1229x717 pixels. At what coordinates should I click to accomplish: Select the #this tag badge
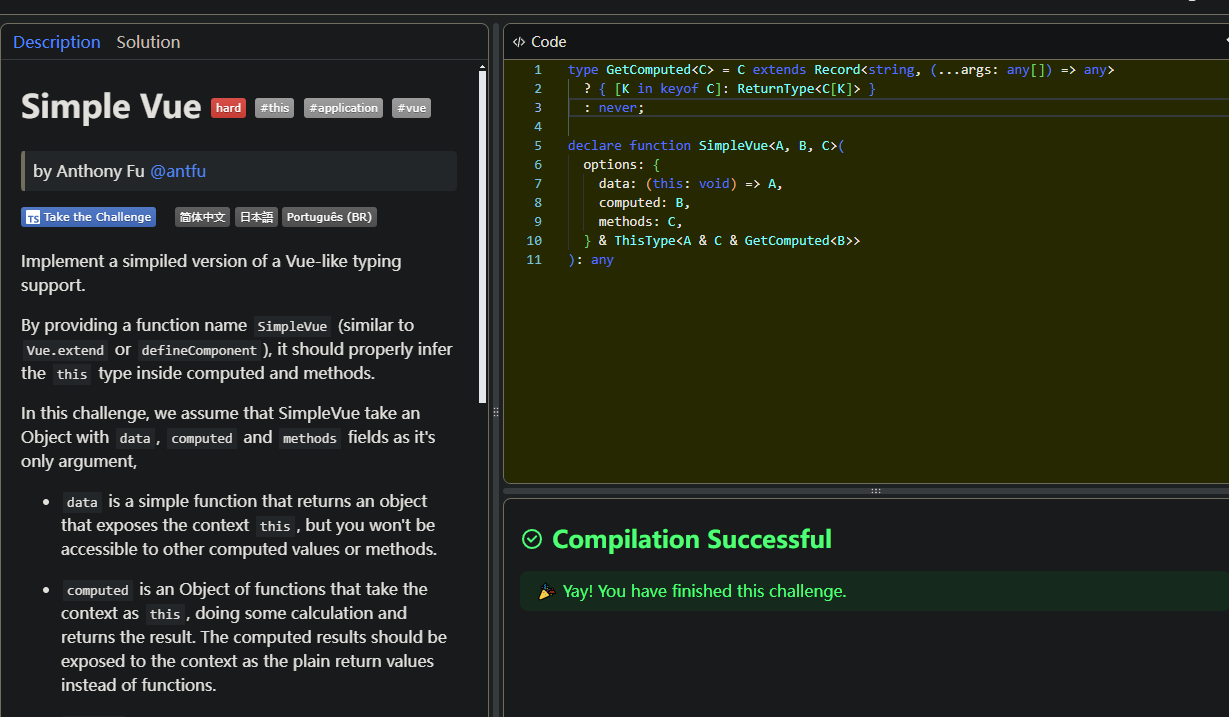pyautogui.click(x=274, y=108)
